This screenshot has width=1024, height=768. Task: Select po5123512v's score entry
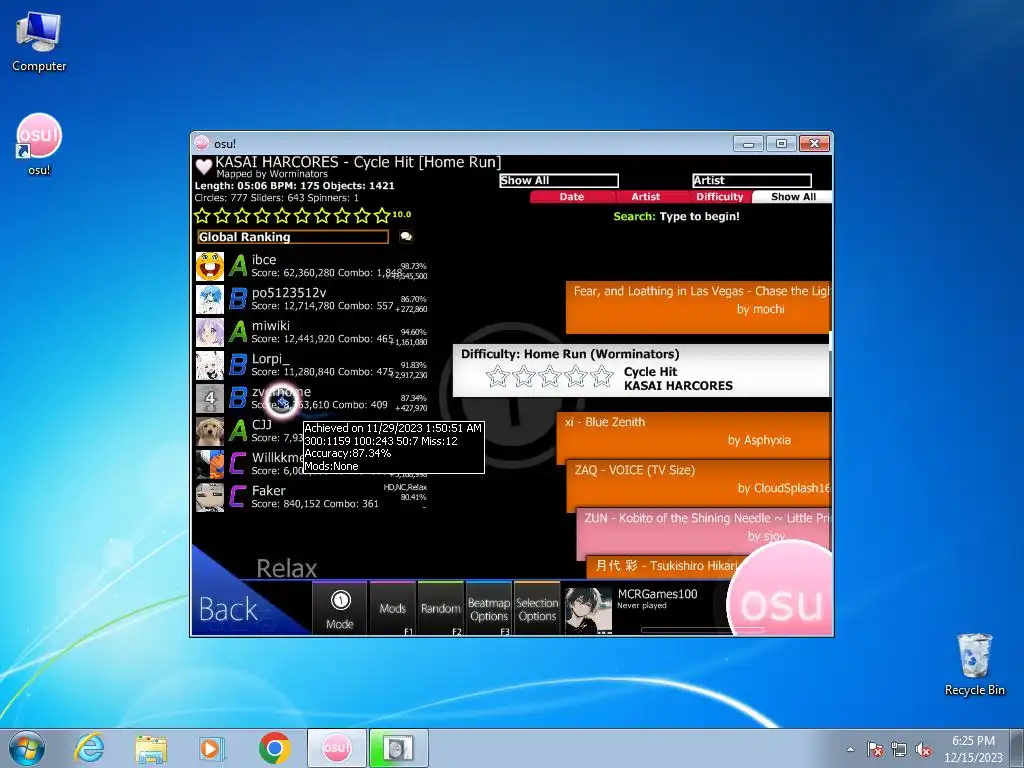tap(312, 299)
